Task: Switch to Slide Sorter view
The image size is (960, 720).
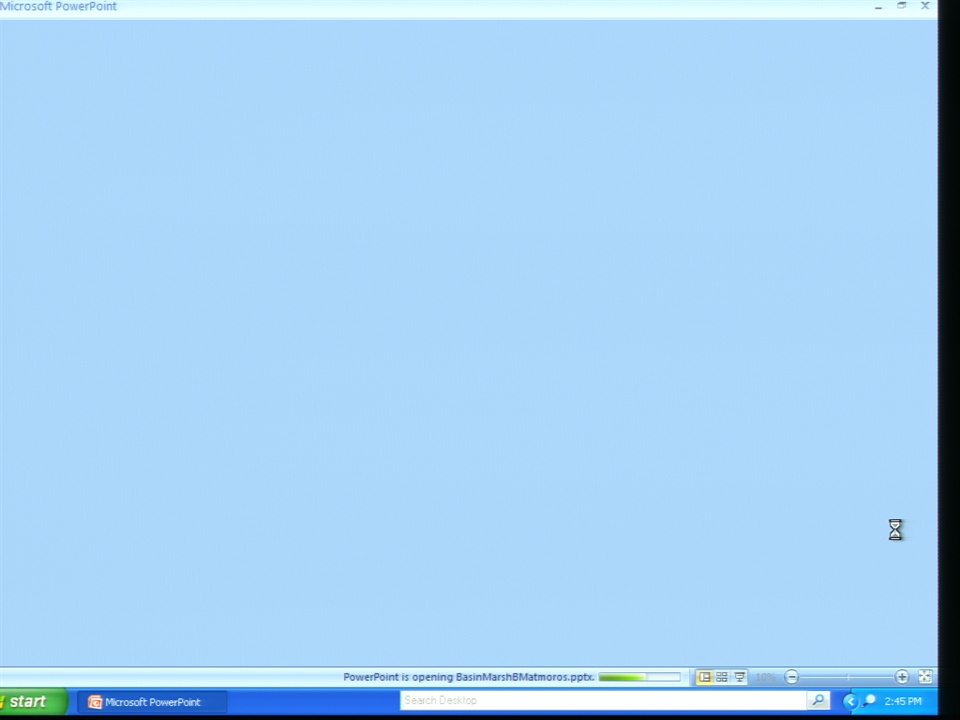Action: tap(722, 677)
